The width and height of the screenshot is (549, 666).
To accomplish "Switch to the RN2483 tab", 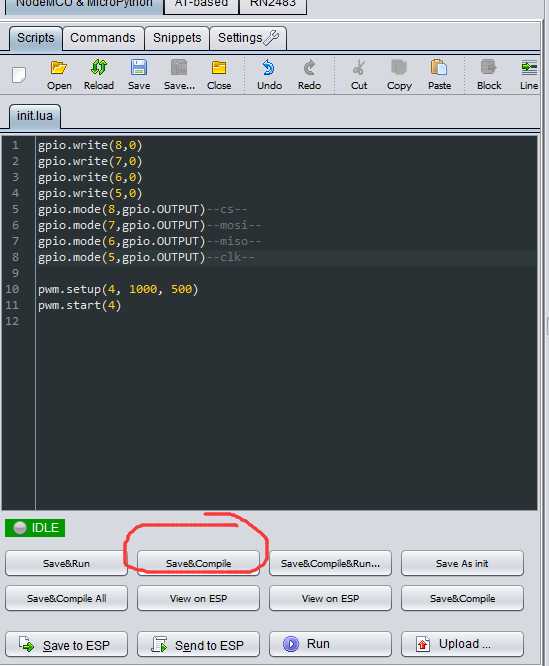I will click(273, 4).
